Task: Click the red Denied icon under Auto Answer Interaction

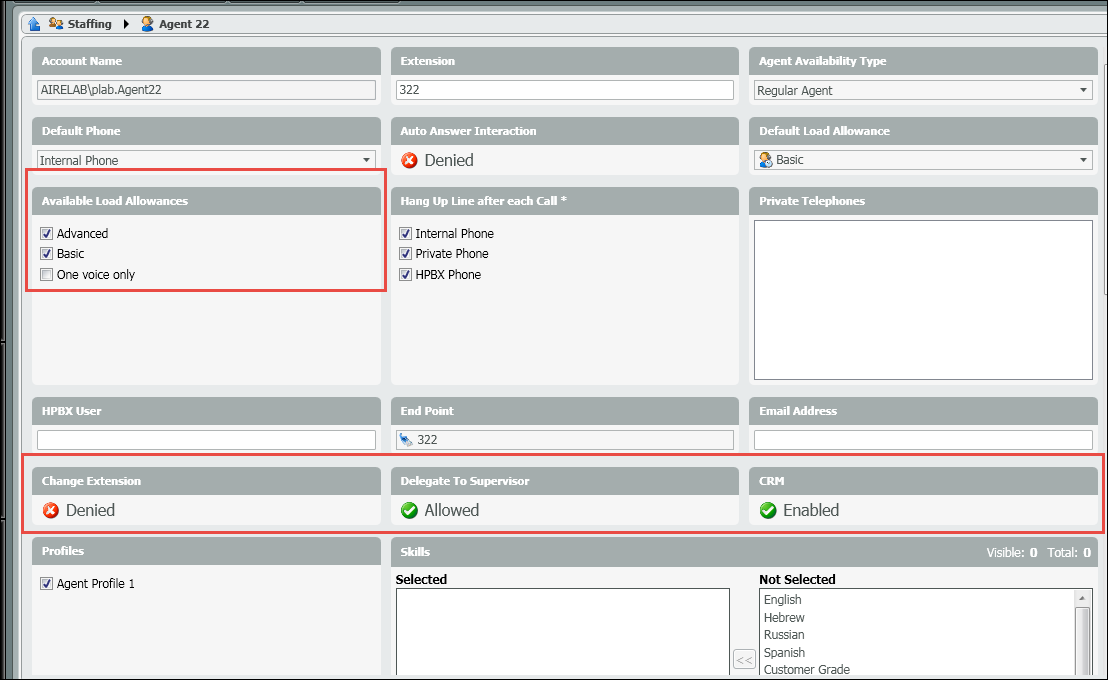Action: (409, 160)
